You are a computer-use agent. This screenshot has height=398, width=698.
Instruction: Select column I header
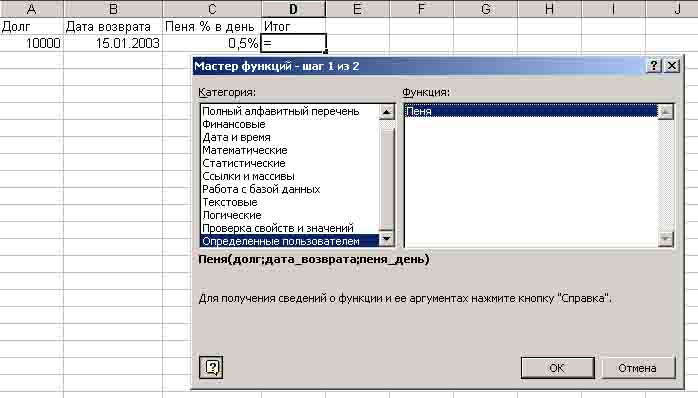(x=613, y=8)
